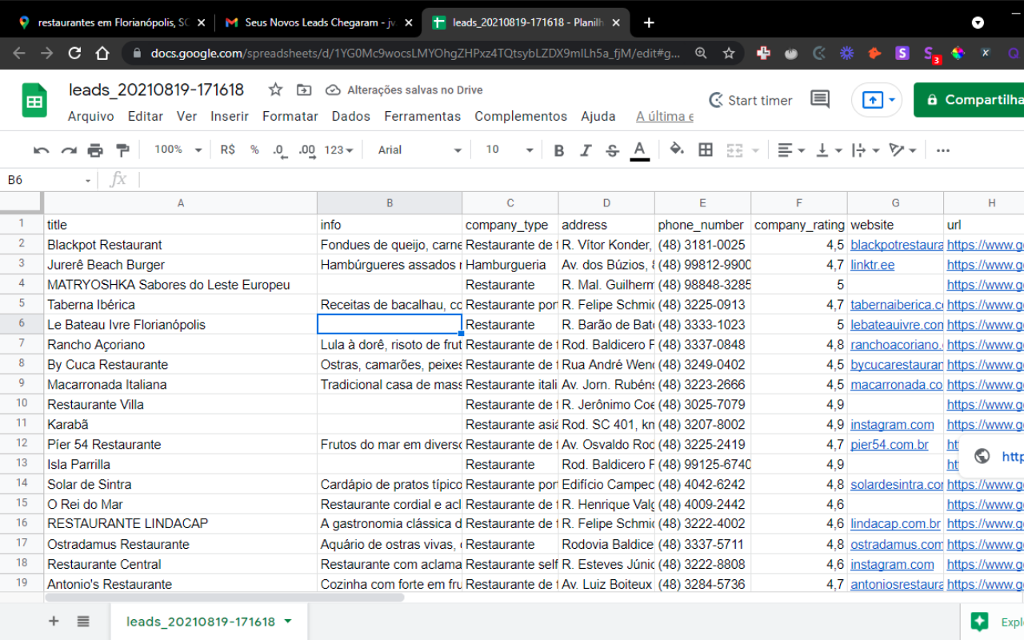Switch to the Seus Novos Leads Chegaram tab
This screenshot has height=640, width=1024.
(x=320, y=23)
